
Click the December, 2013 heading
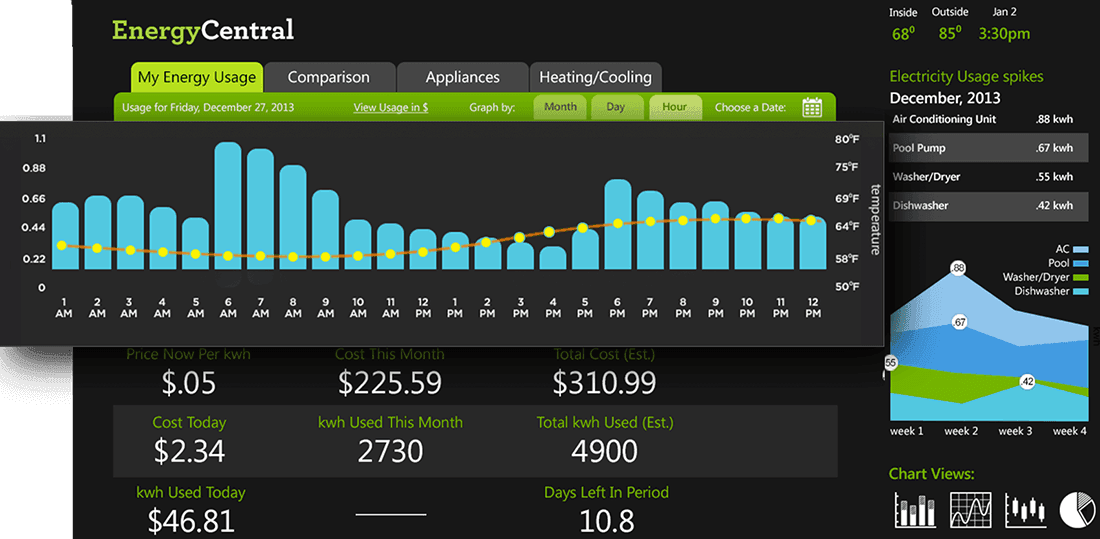click(945, 98)
